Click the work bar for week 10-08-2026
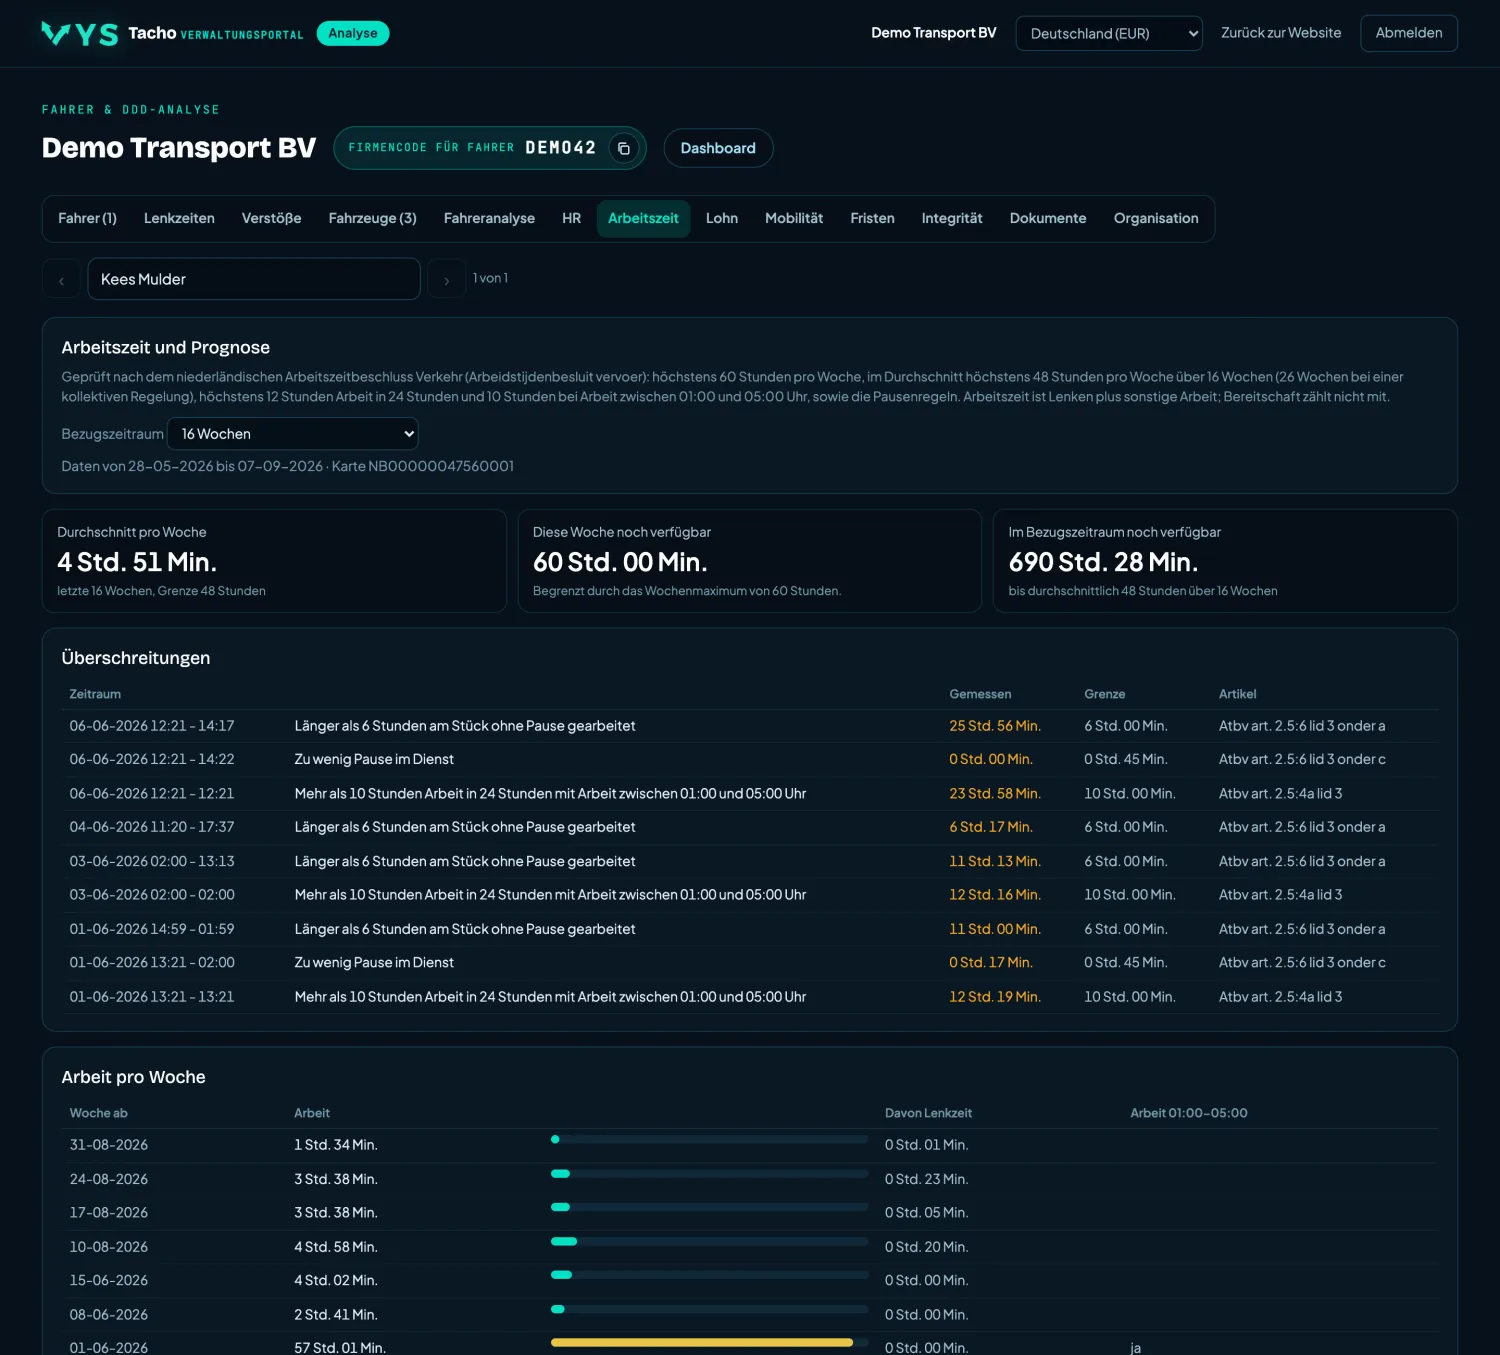 point(709,1242)
